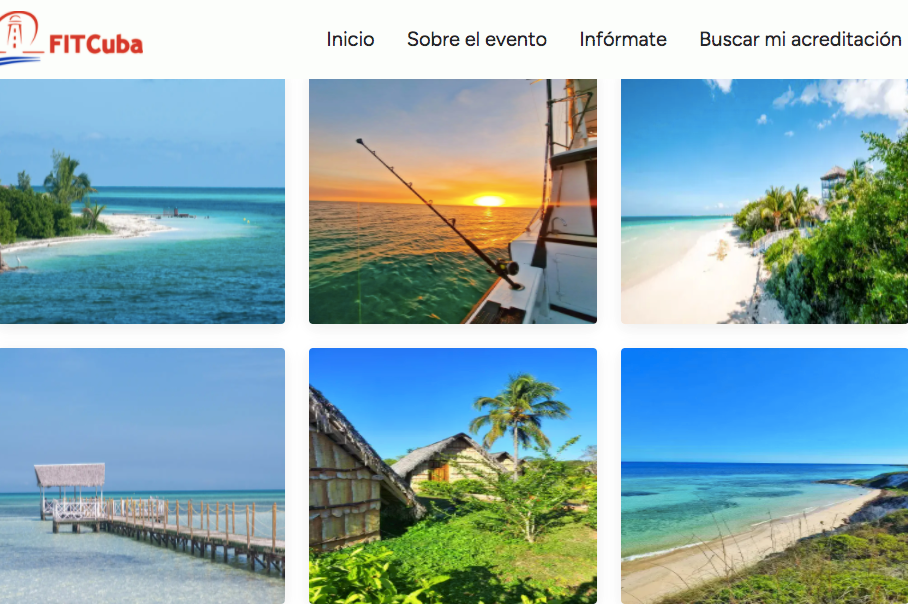The image size is (908, 604).
Task: Open Buscar mi acreditación link
Action: click(x=800, y=39)
